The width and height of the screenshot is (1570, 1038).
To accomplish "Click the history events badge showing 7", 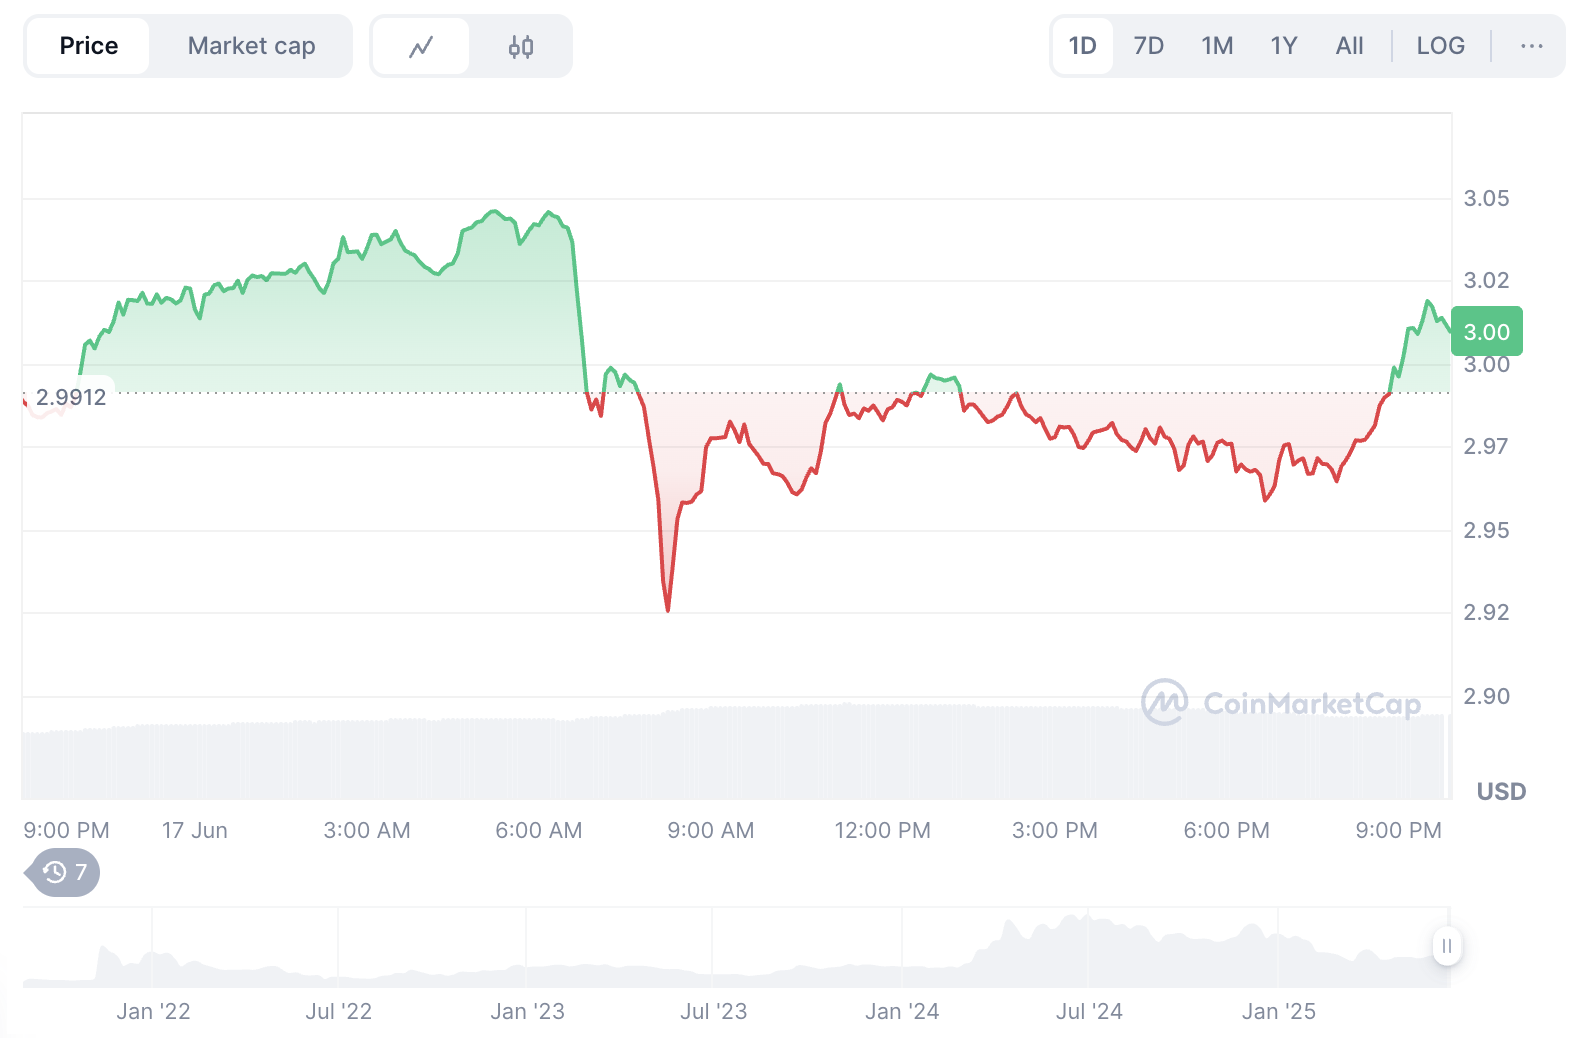I will point(66,873).
